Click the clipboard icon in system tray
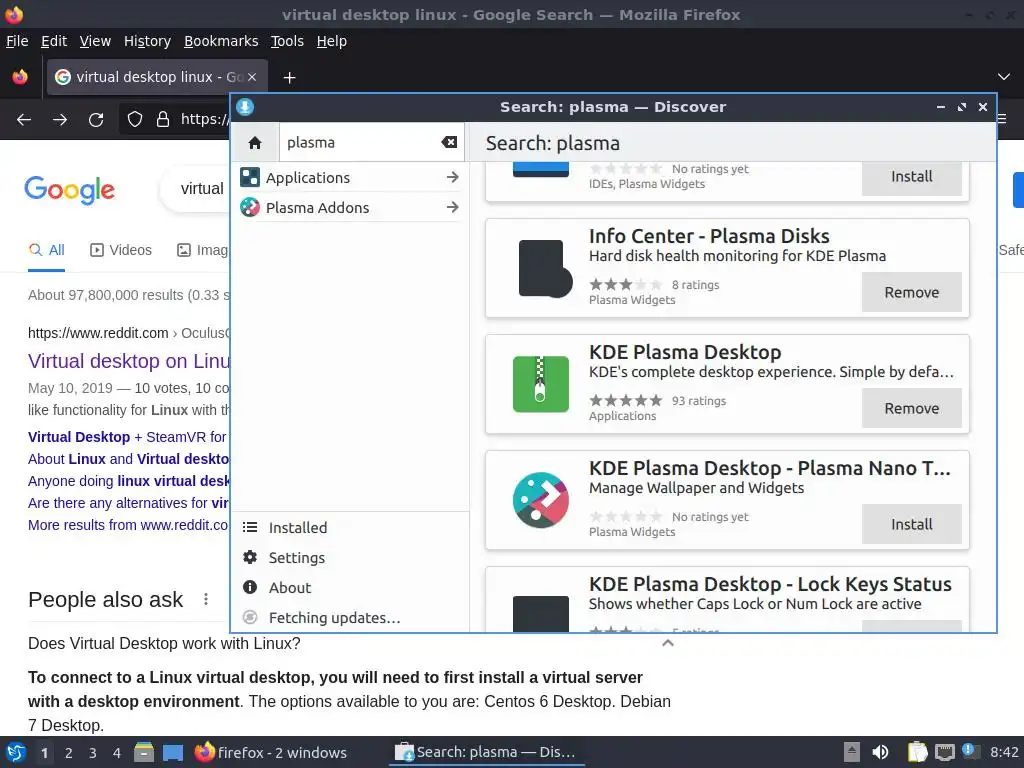1024x768 pixels. click(918, 752)
